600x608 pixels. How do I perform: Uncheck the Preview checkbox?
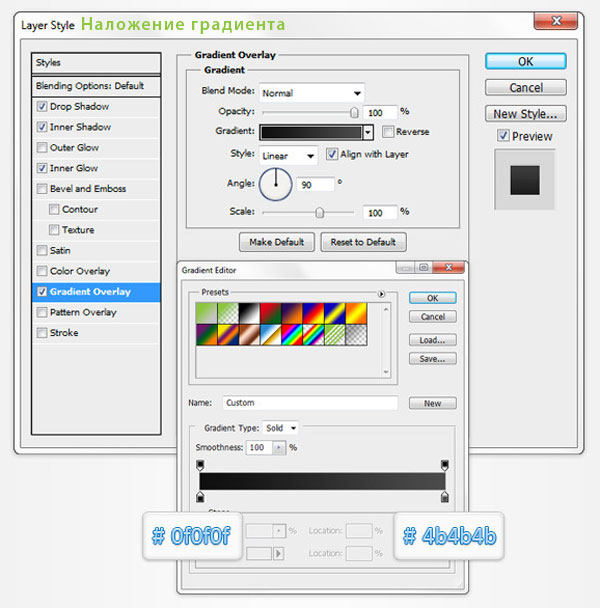point(503,136)
